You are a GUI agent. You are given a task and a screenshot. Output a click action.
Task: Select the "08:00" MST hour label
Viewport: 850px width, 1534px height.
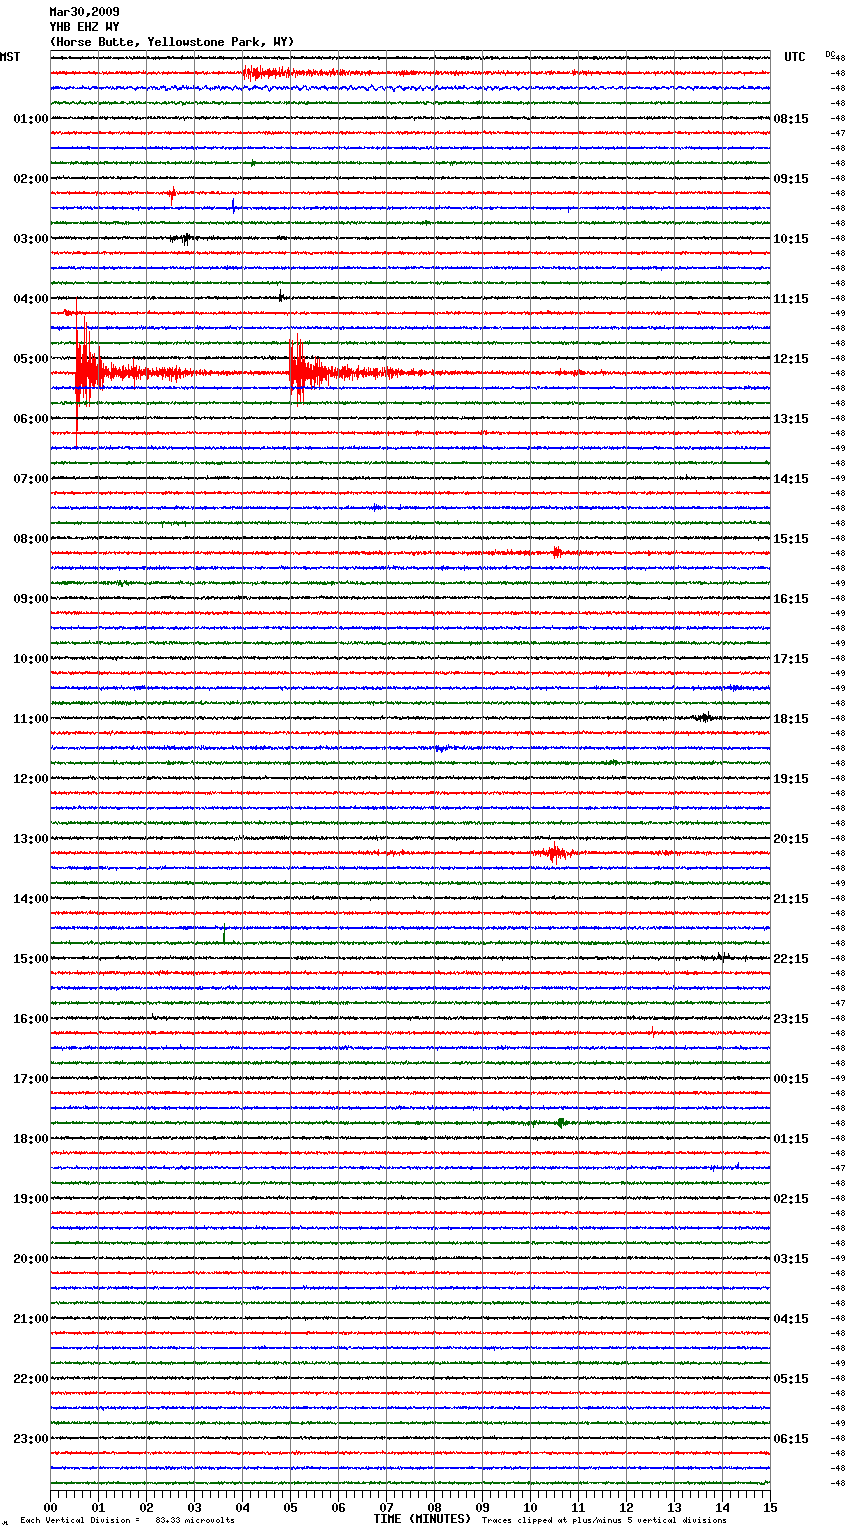click(31, 539)
